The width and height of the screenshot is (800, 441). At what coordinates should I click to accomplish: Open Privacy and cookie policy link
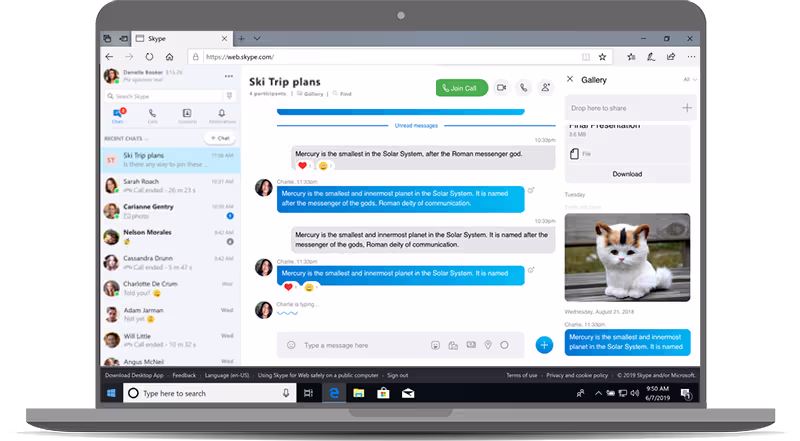point(577,375)
